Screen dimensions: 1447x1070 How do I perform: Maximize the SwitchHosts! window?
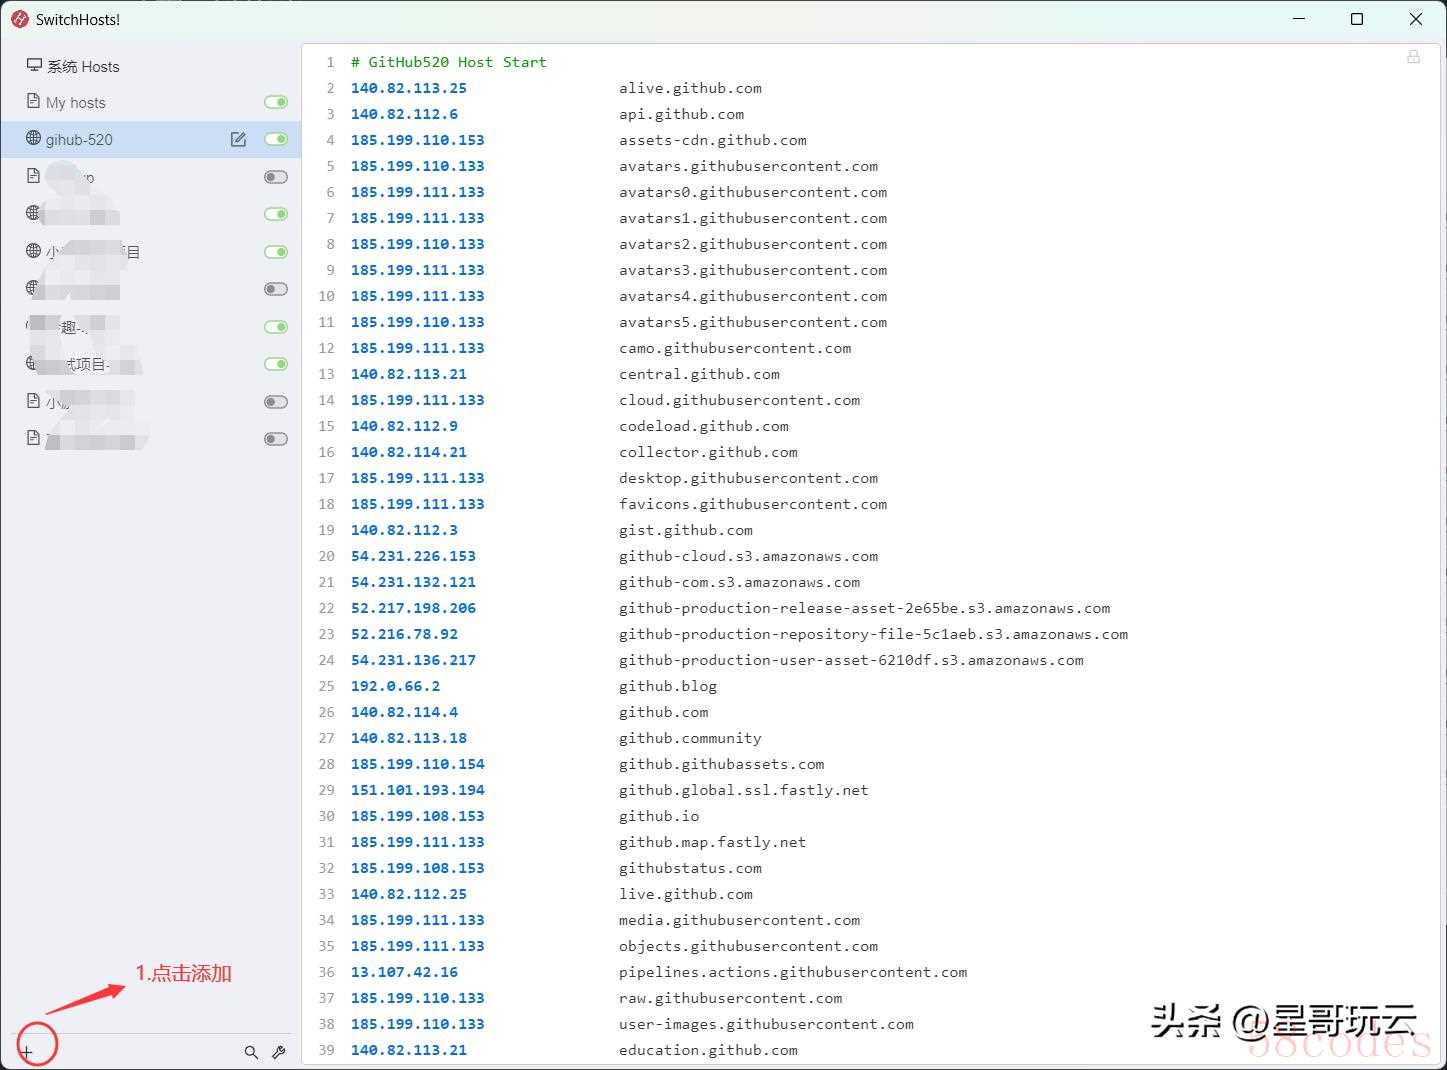(1357, 19)
